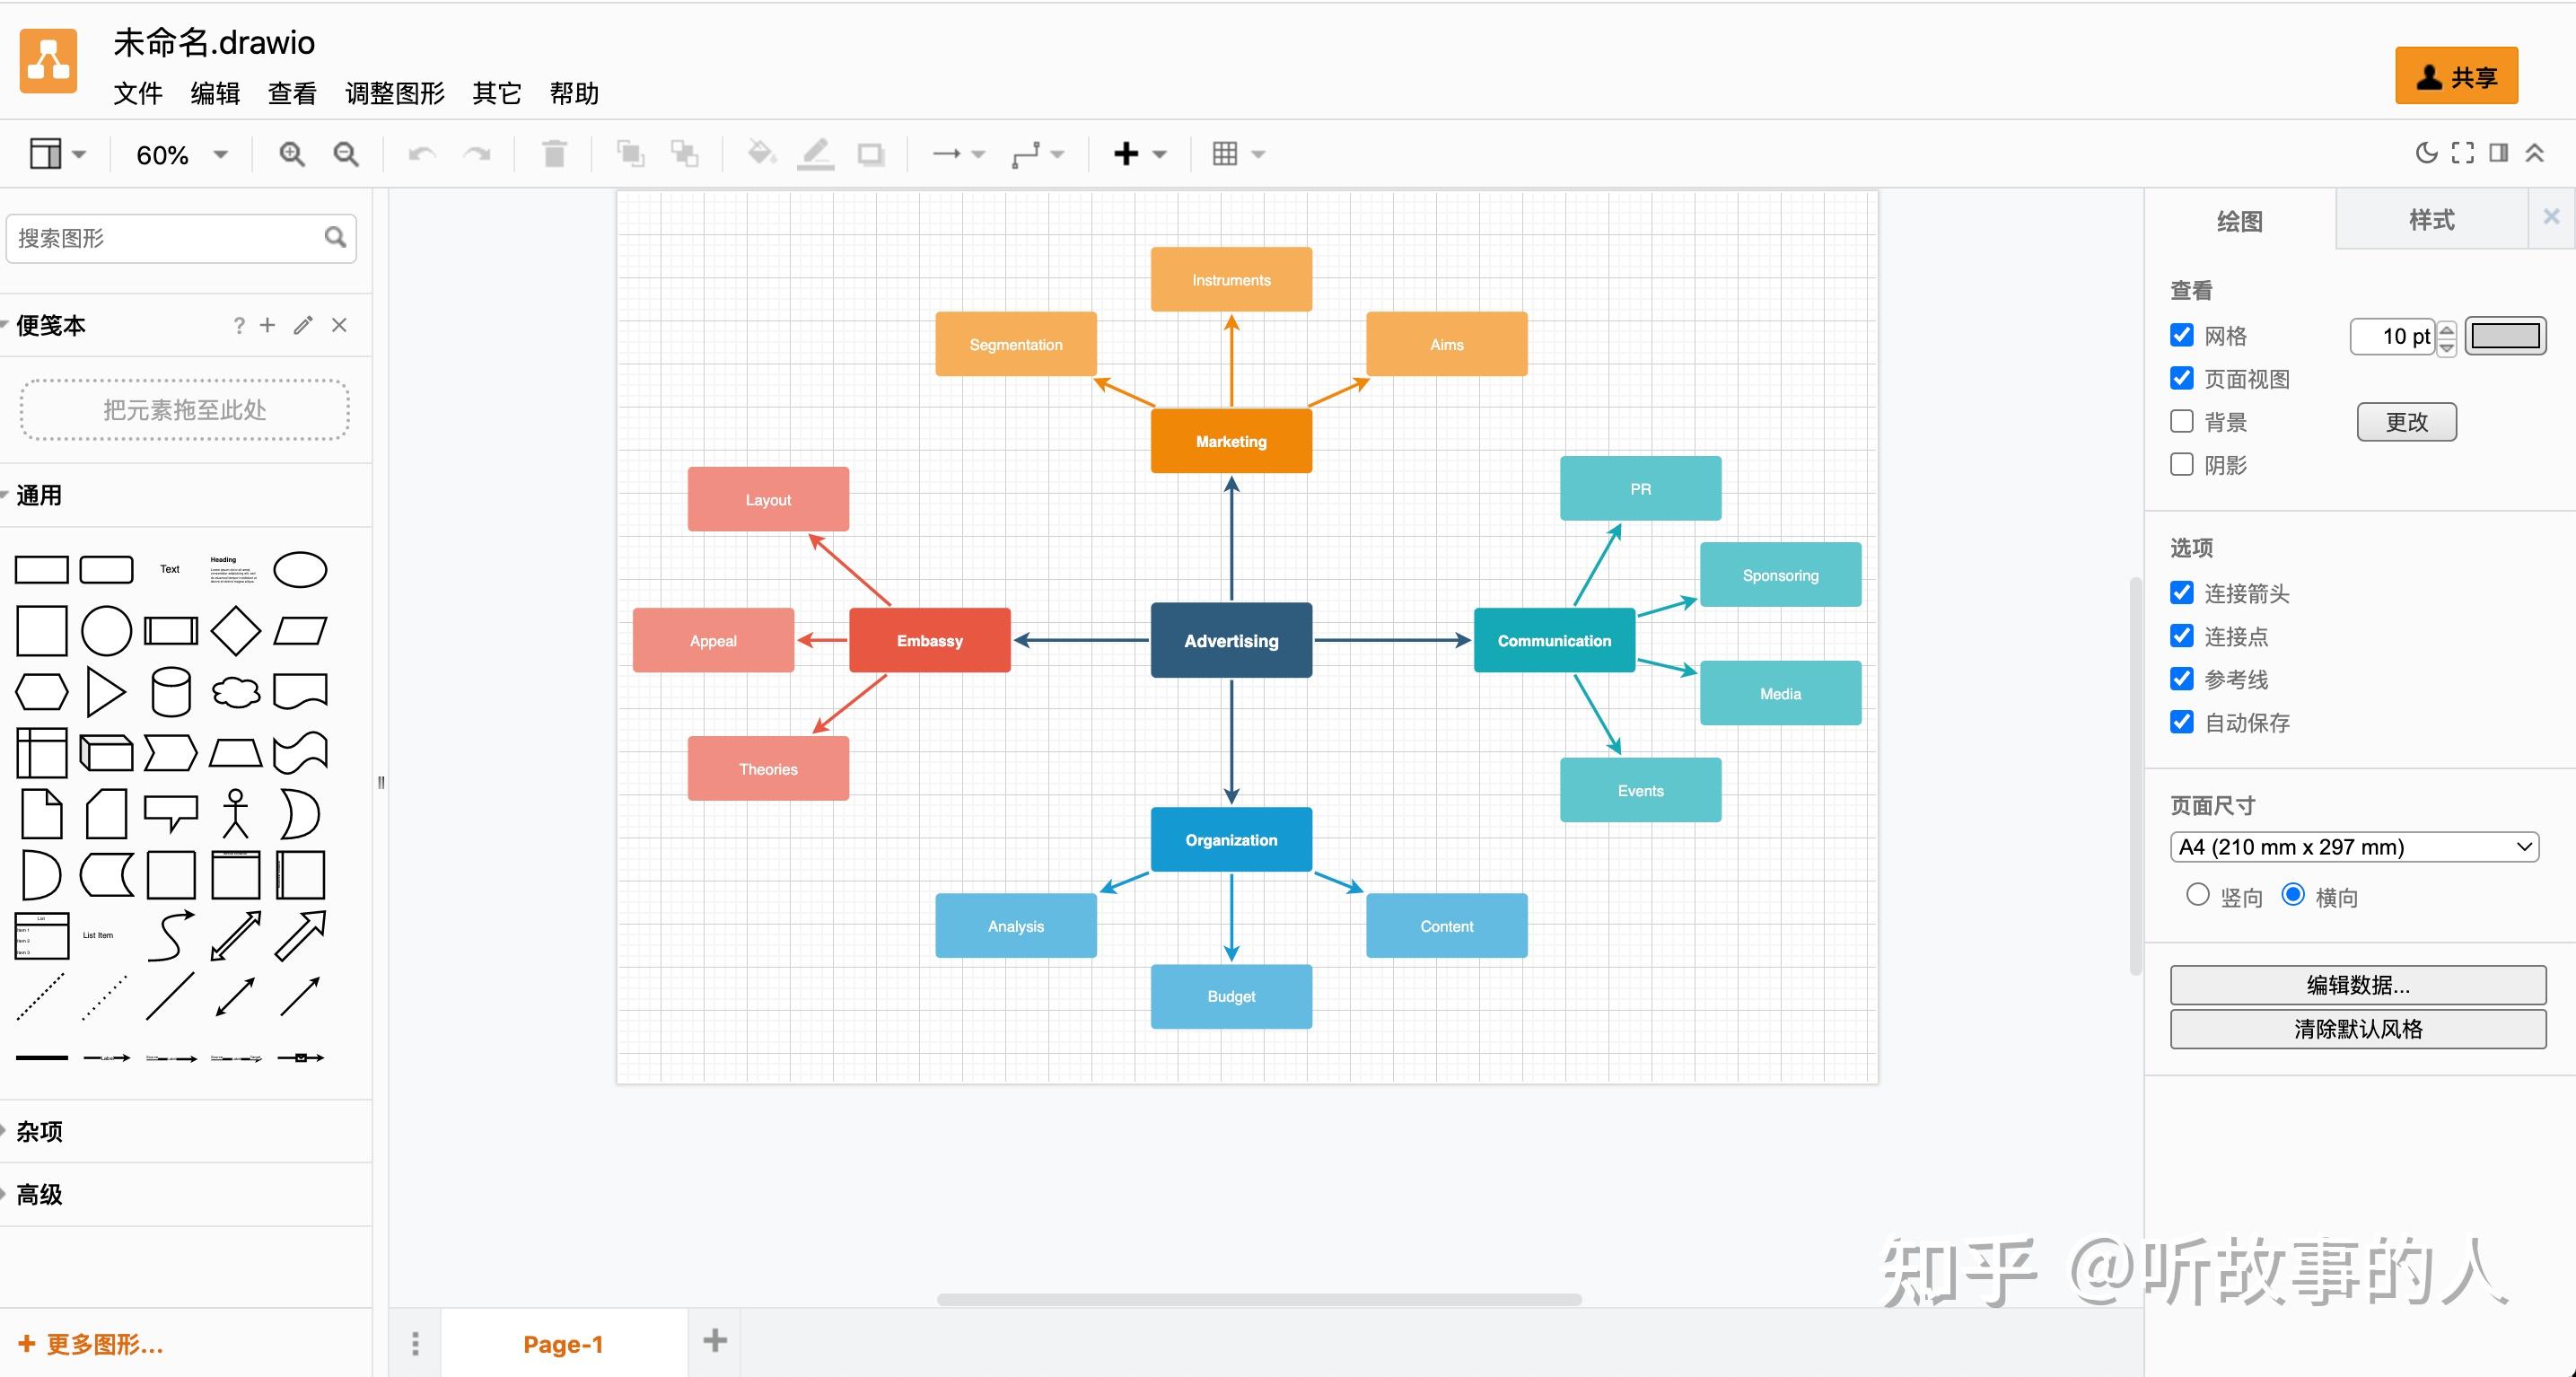This screenshot has width=2576, height=1377.
Task: Select the diamond shape
Action: tap(236, 631)
